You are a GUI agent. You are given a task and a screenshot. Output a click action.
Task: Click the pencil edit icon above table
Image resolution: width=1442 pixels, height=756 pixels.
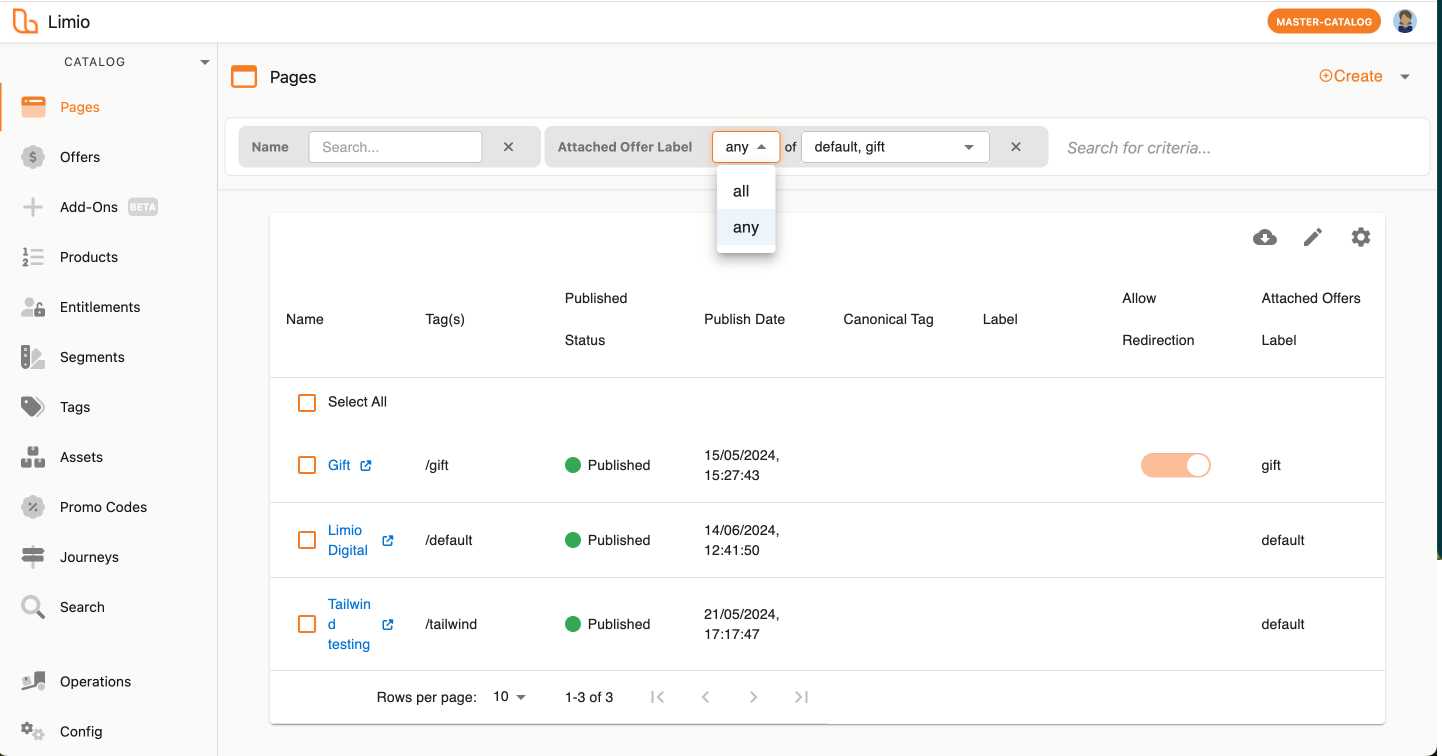pos(1313,237)
